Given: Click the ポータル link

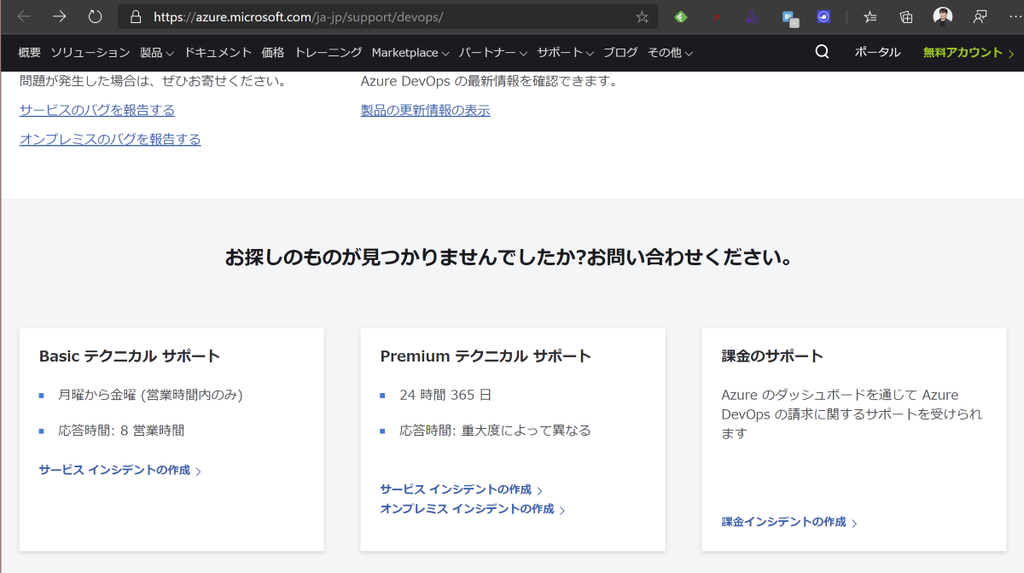Looking at the screenshot, I should [877, 52].
